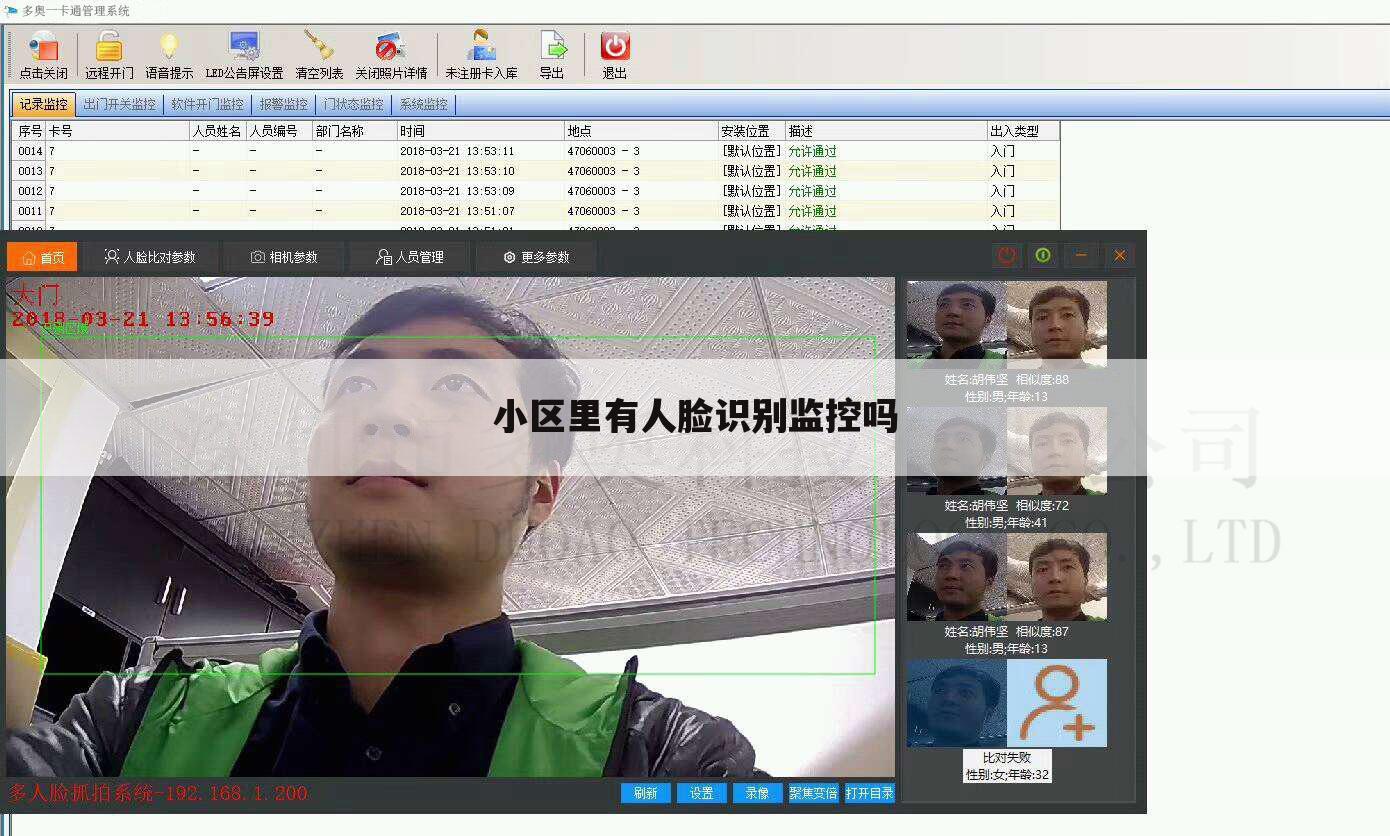The width and height of the screenshot is (1390, 836).
Task: Click the 卡号 column header
Action: [118, 131]
